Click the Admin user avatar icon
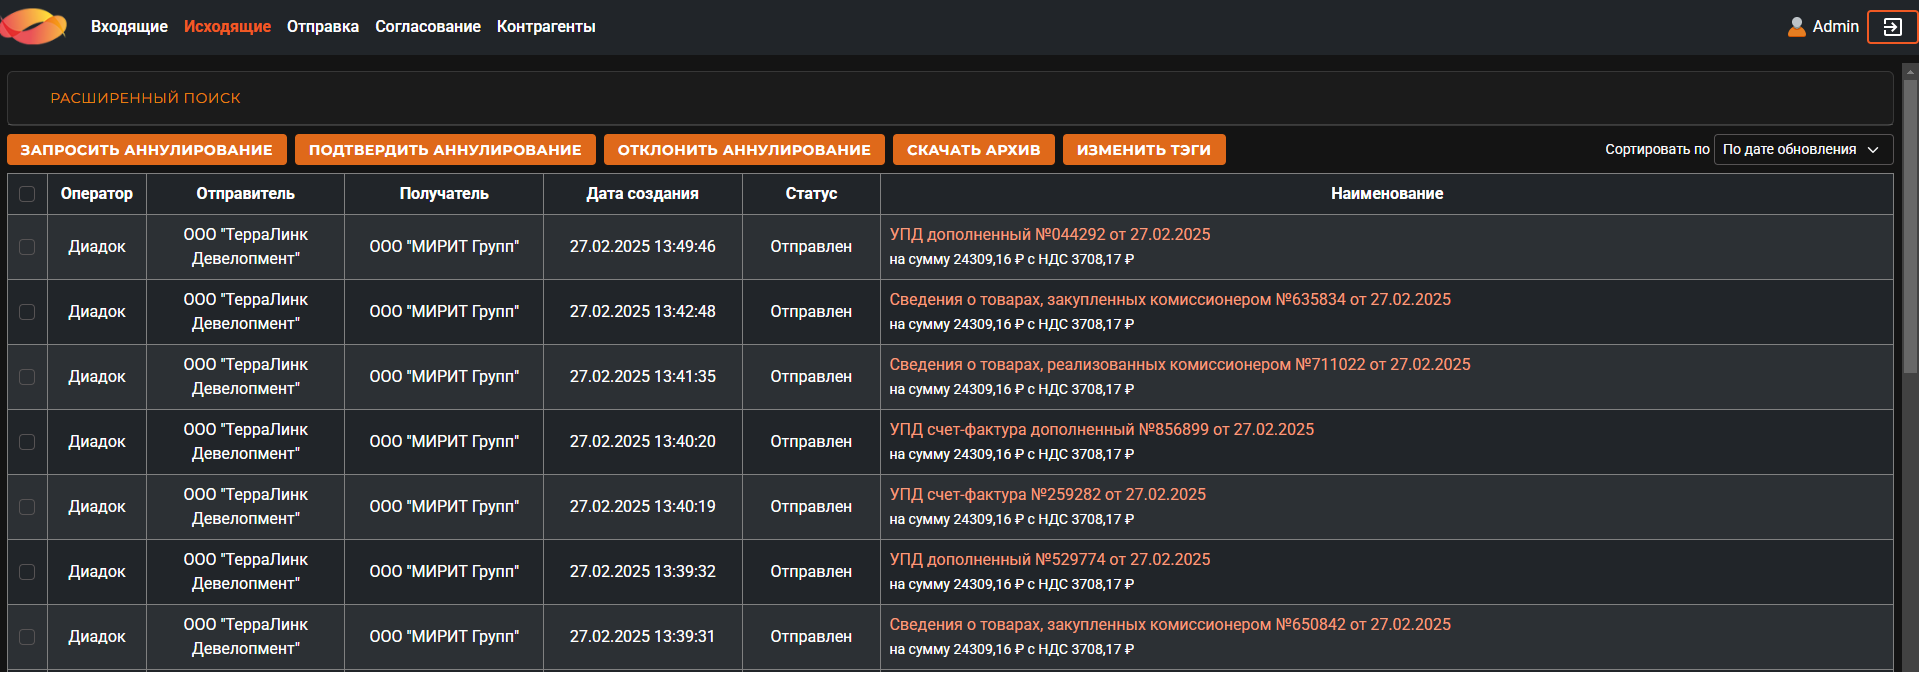Image resolution: width=1919 pixels, height=674 pixels. point(1797,27)
